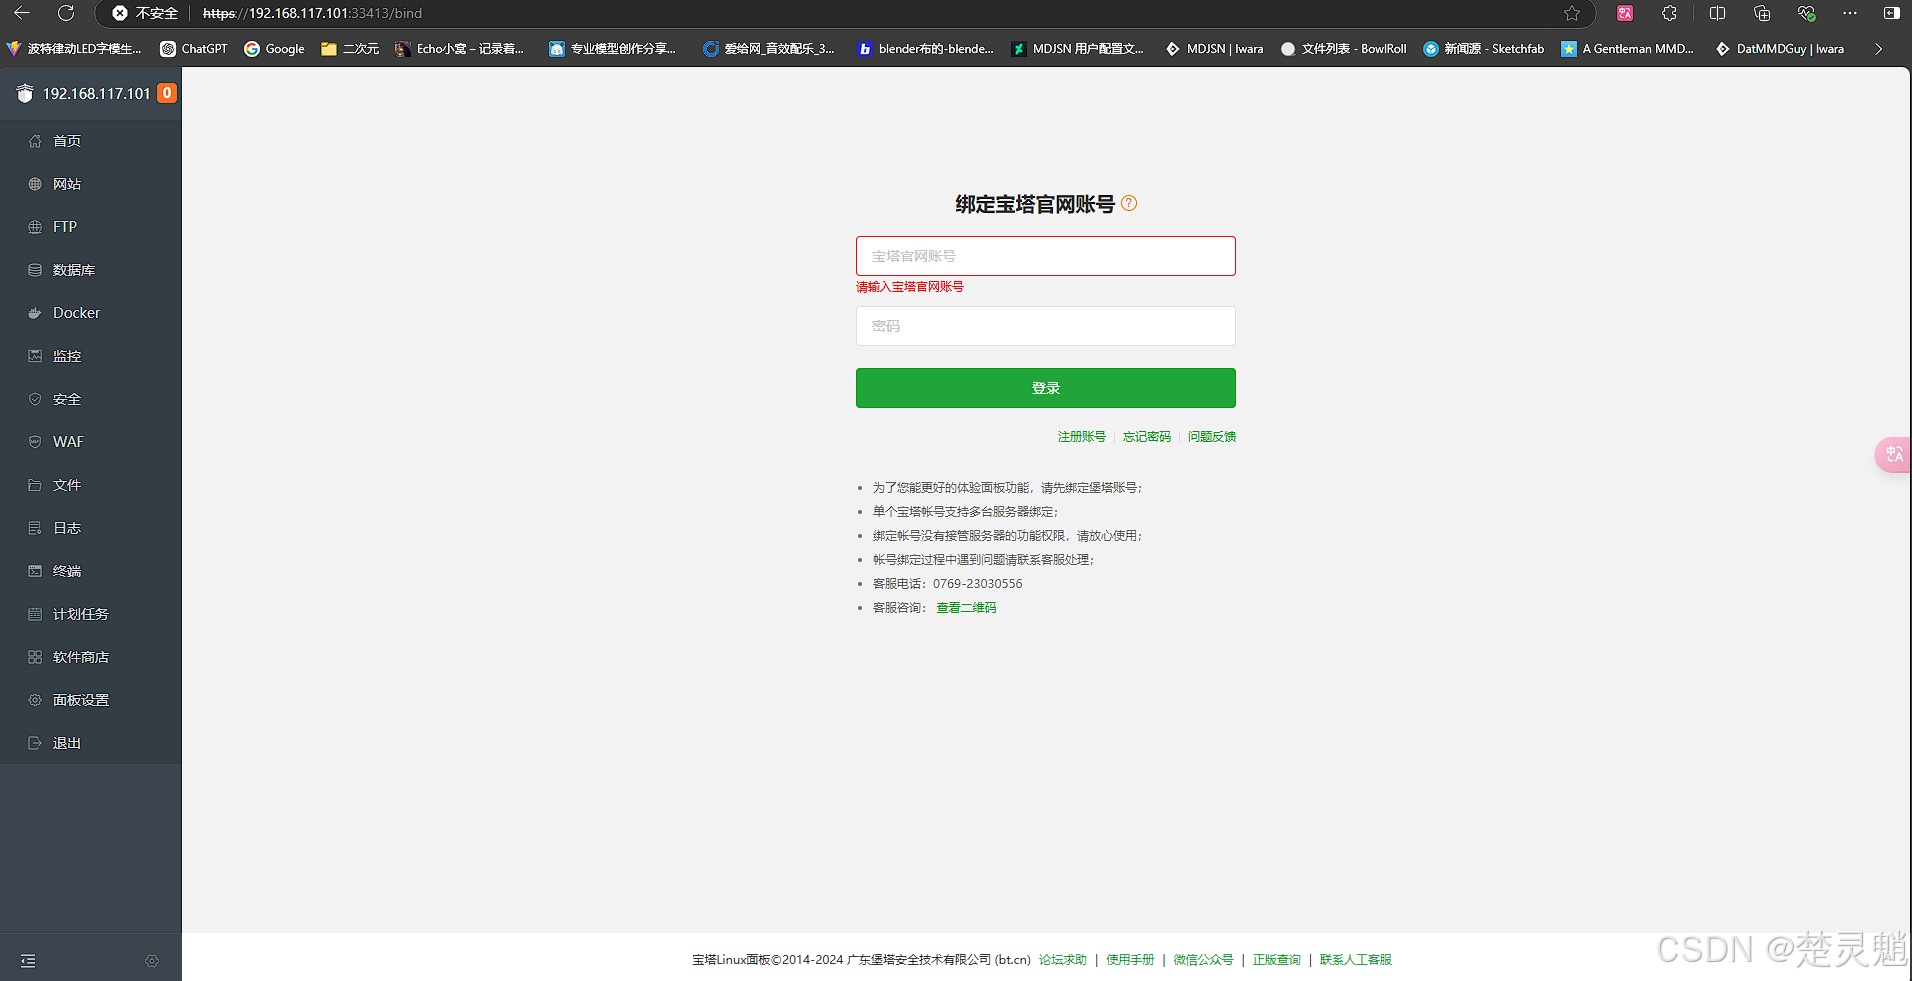Viewport: 1912px width, 981px height.
Task: Open the 注册账号 link
Action: pos(1082,437)
